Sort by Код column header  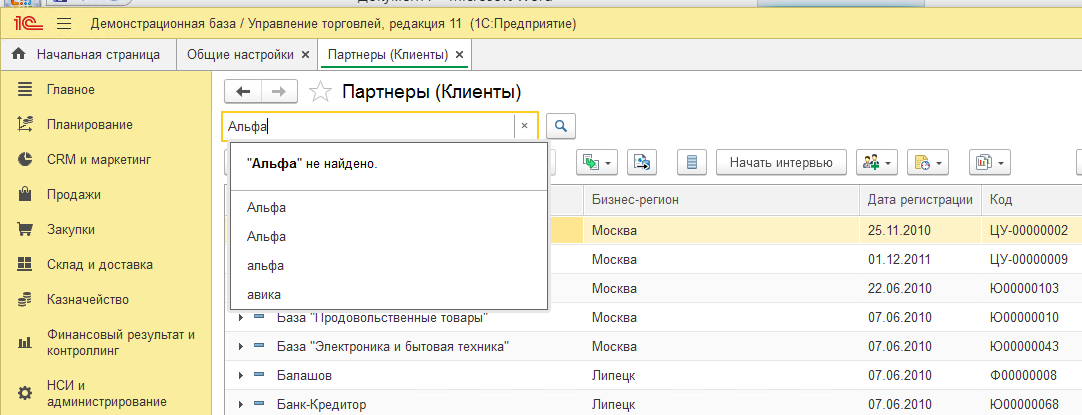tap(1031, 200)
